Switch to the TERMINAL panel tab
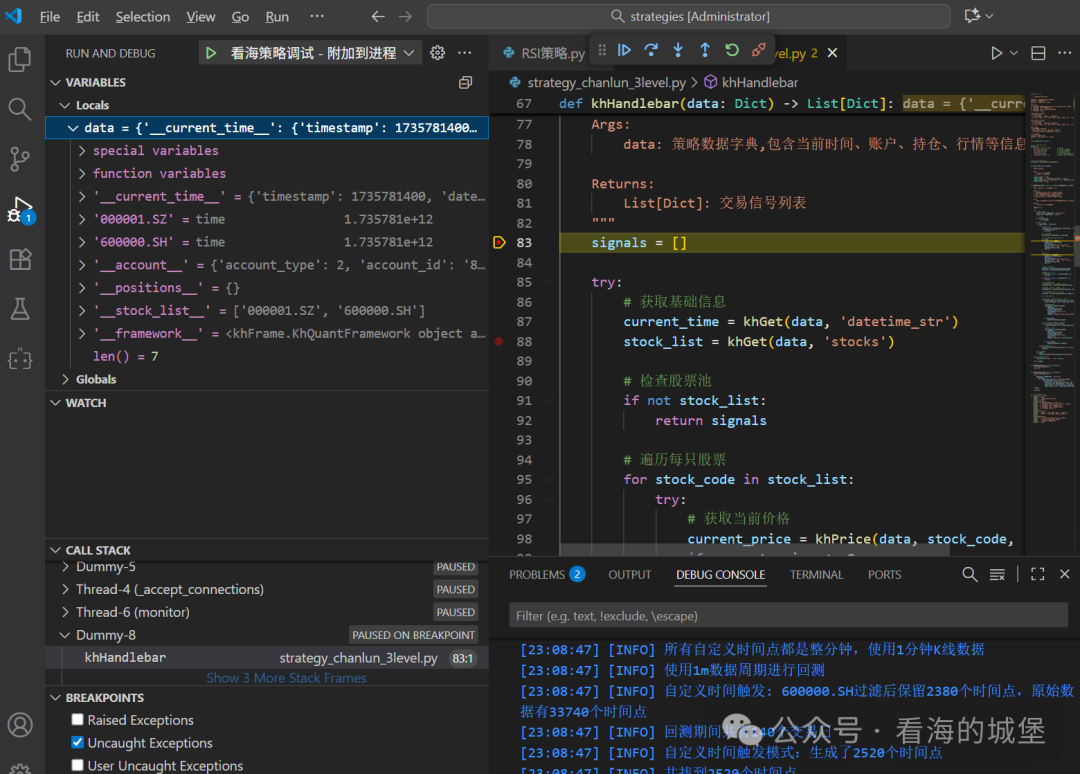Screen dimensions: 1080x774 tap(816, 575)
